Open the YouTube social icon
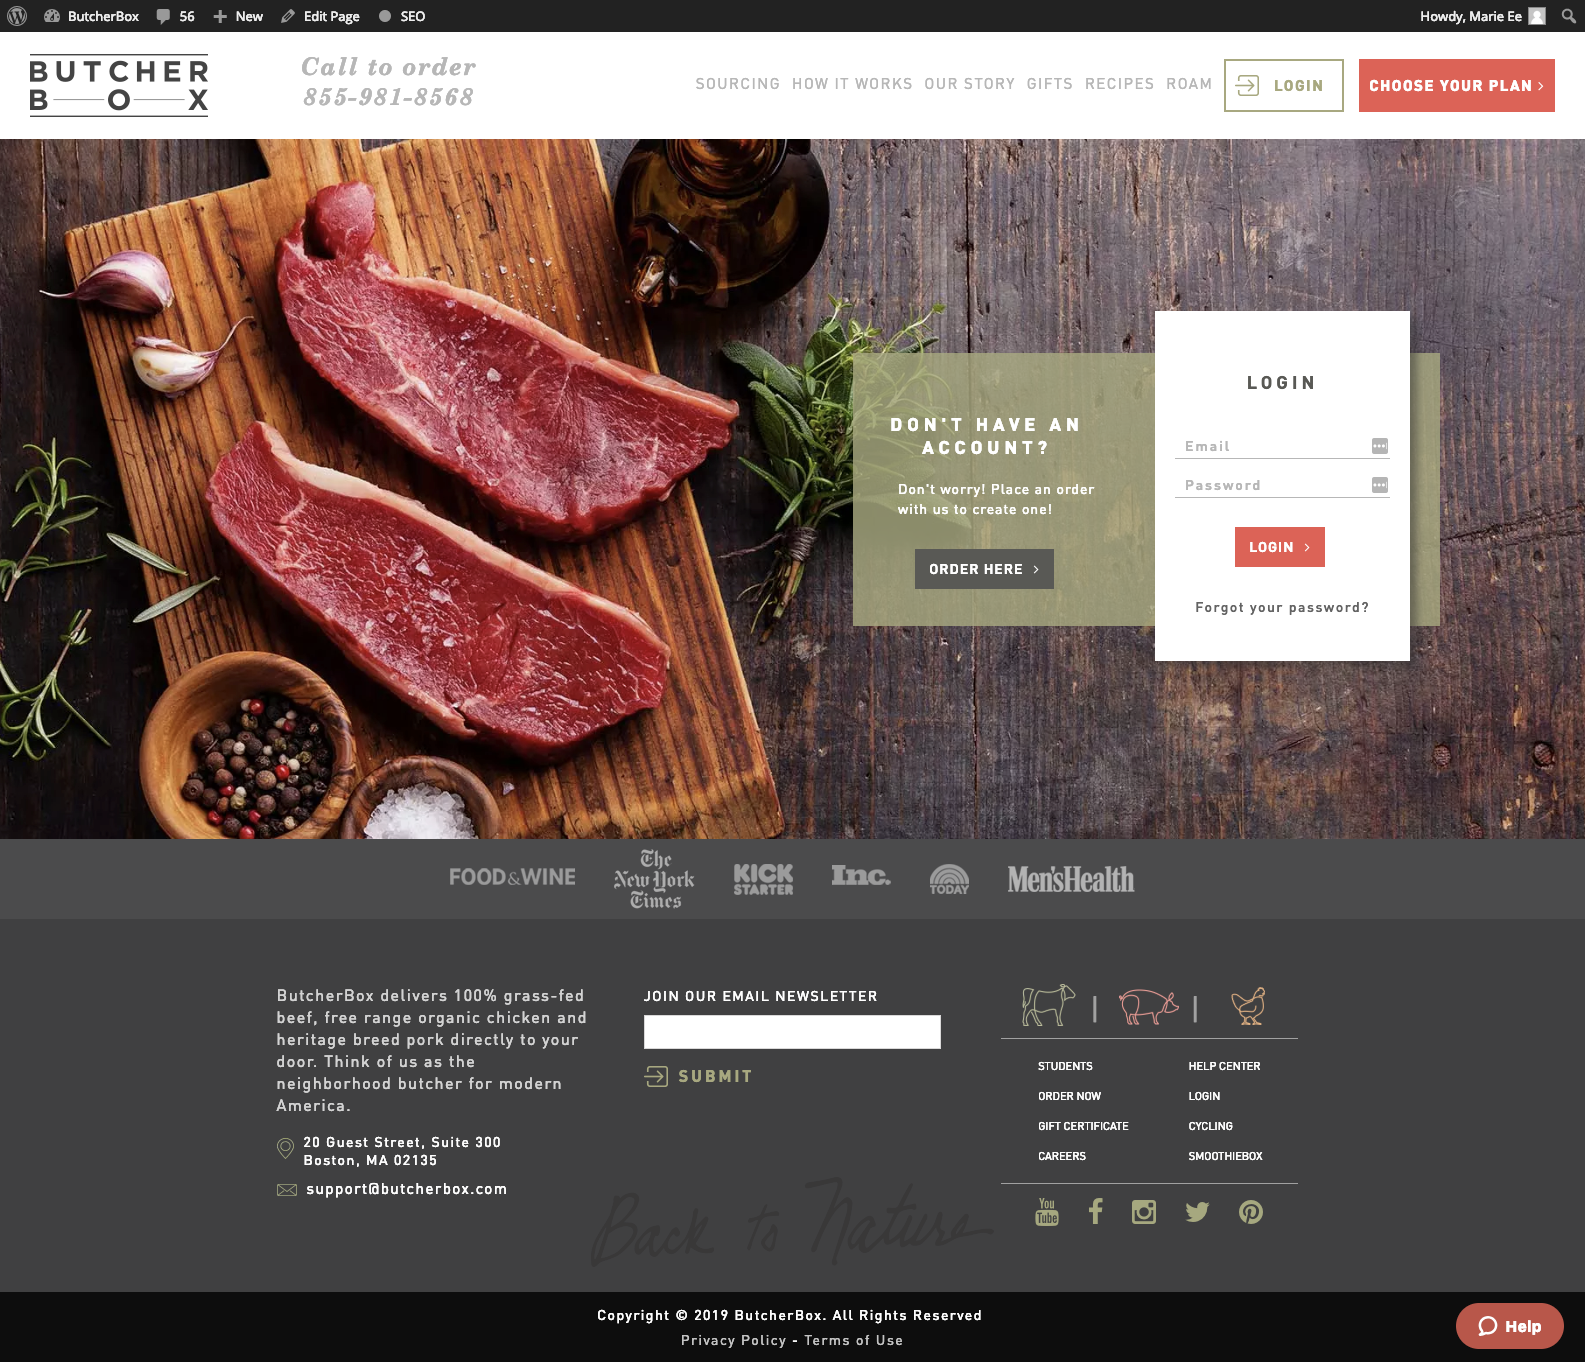Image resolution: width=1585 pixels, height=1366 pixels. (x=1046, y=1212)
